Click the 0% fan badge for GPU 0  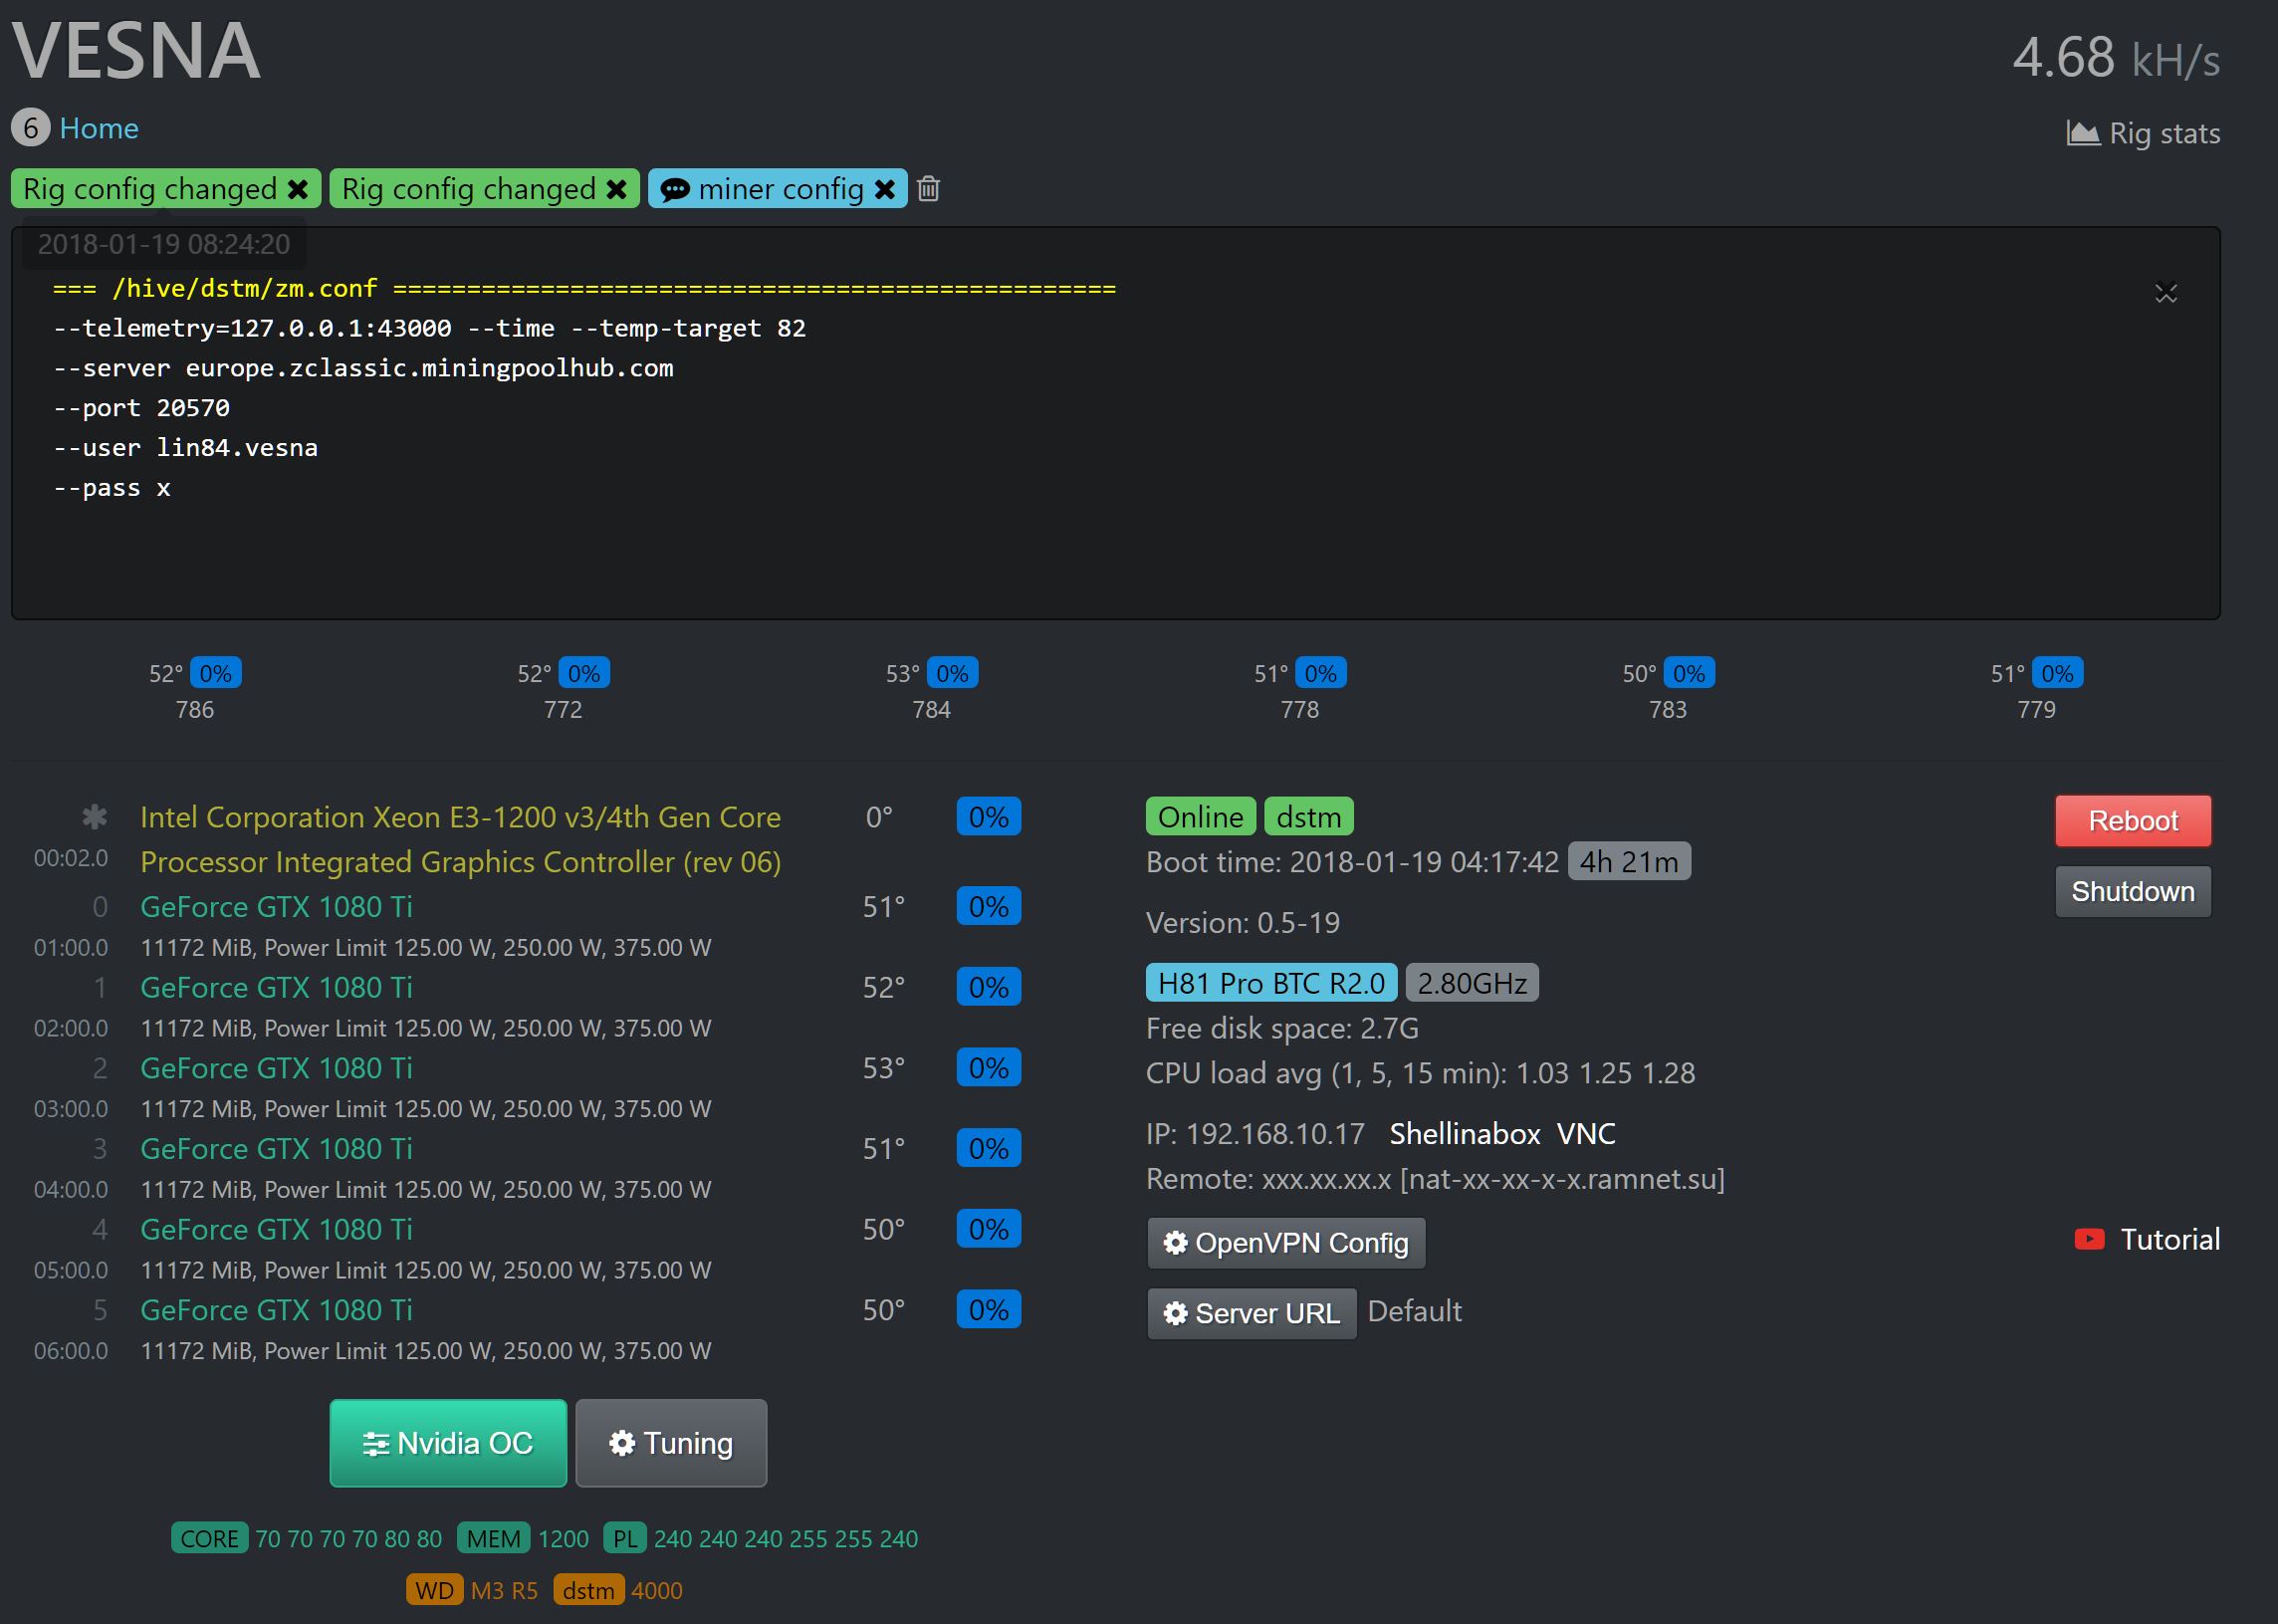pos(989,906)
